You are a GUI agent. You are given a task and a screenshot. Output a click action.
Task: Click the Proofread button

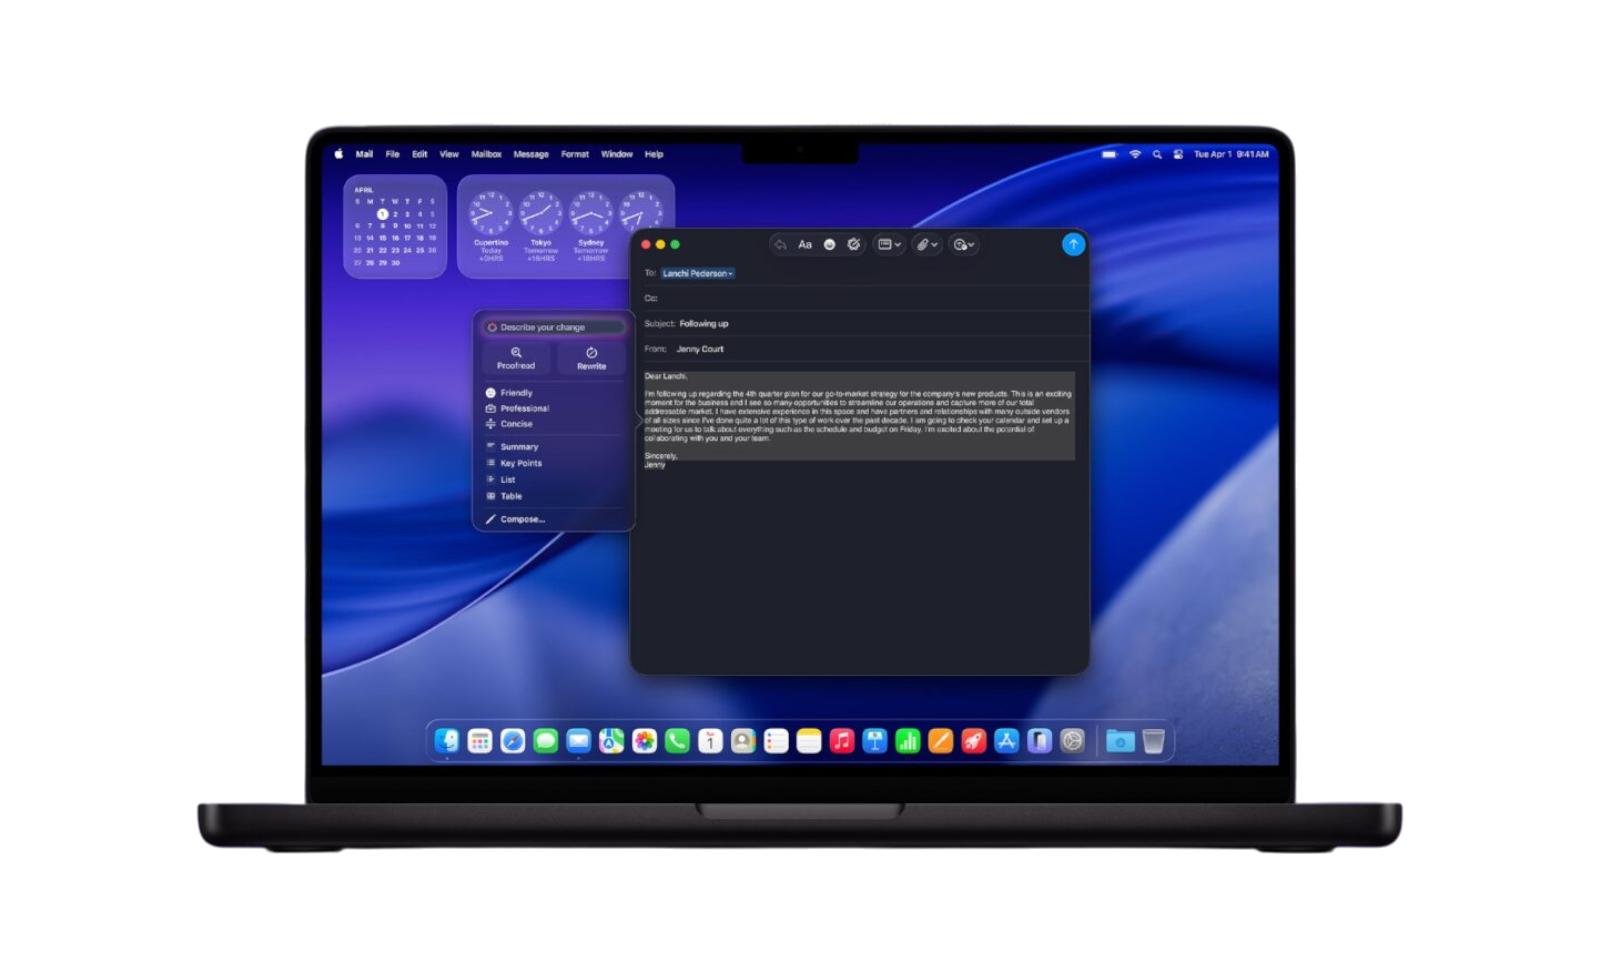[516, 358]
